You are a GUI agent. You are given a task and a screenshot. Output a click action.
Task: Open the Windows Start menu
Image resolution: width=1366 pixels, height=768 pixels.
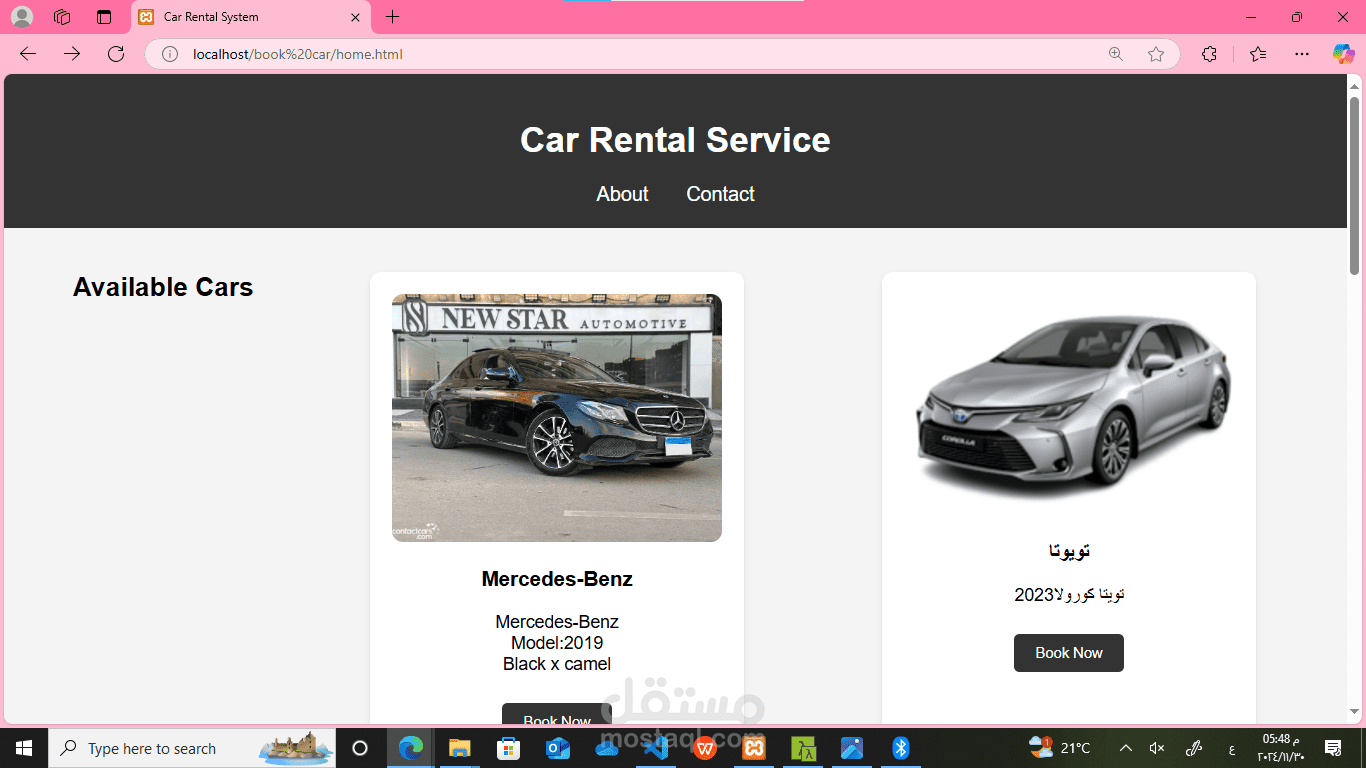pos(24,748)
